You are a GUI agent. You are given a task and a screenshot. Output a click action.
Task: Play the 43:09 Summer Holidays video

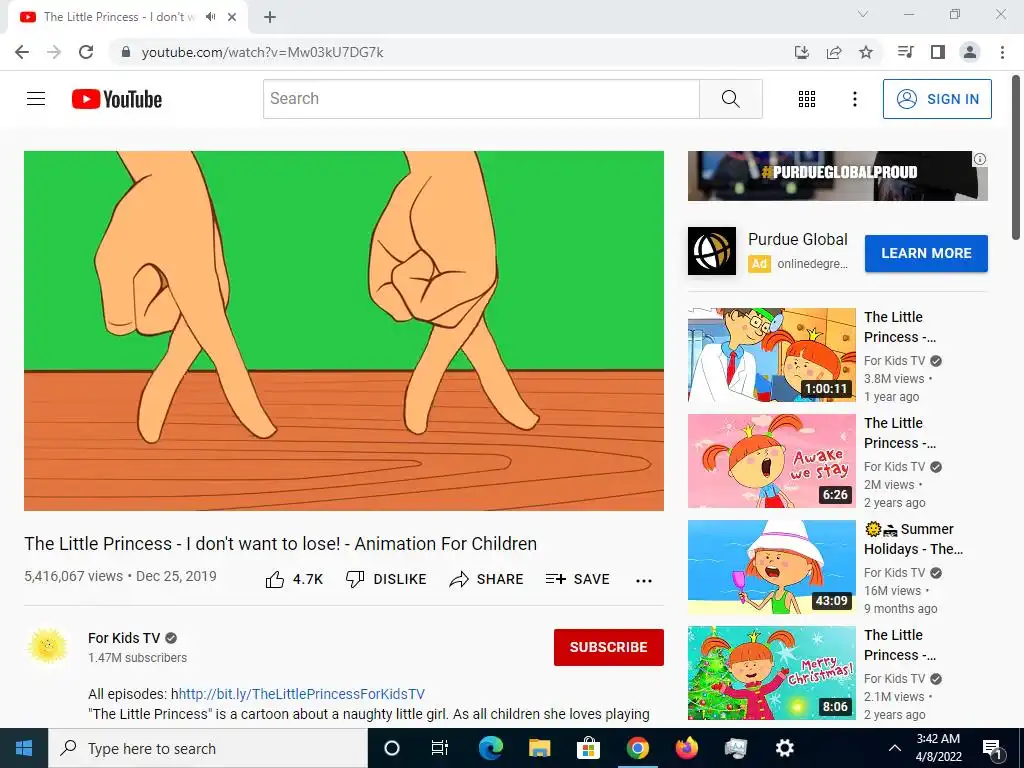(x=771, y=567)
